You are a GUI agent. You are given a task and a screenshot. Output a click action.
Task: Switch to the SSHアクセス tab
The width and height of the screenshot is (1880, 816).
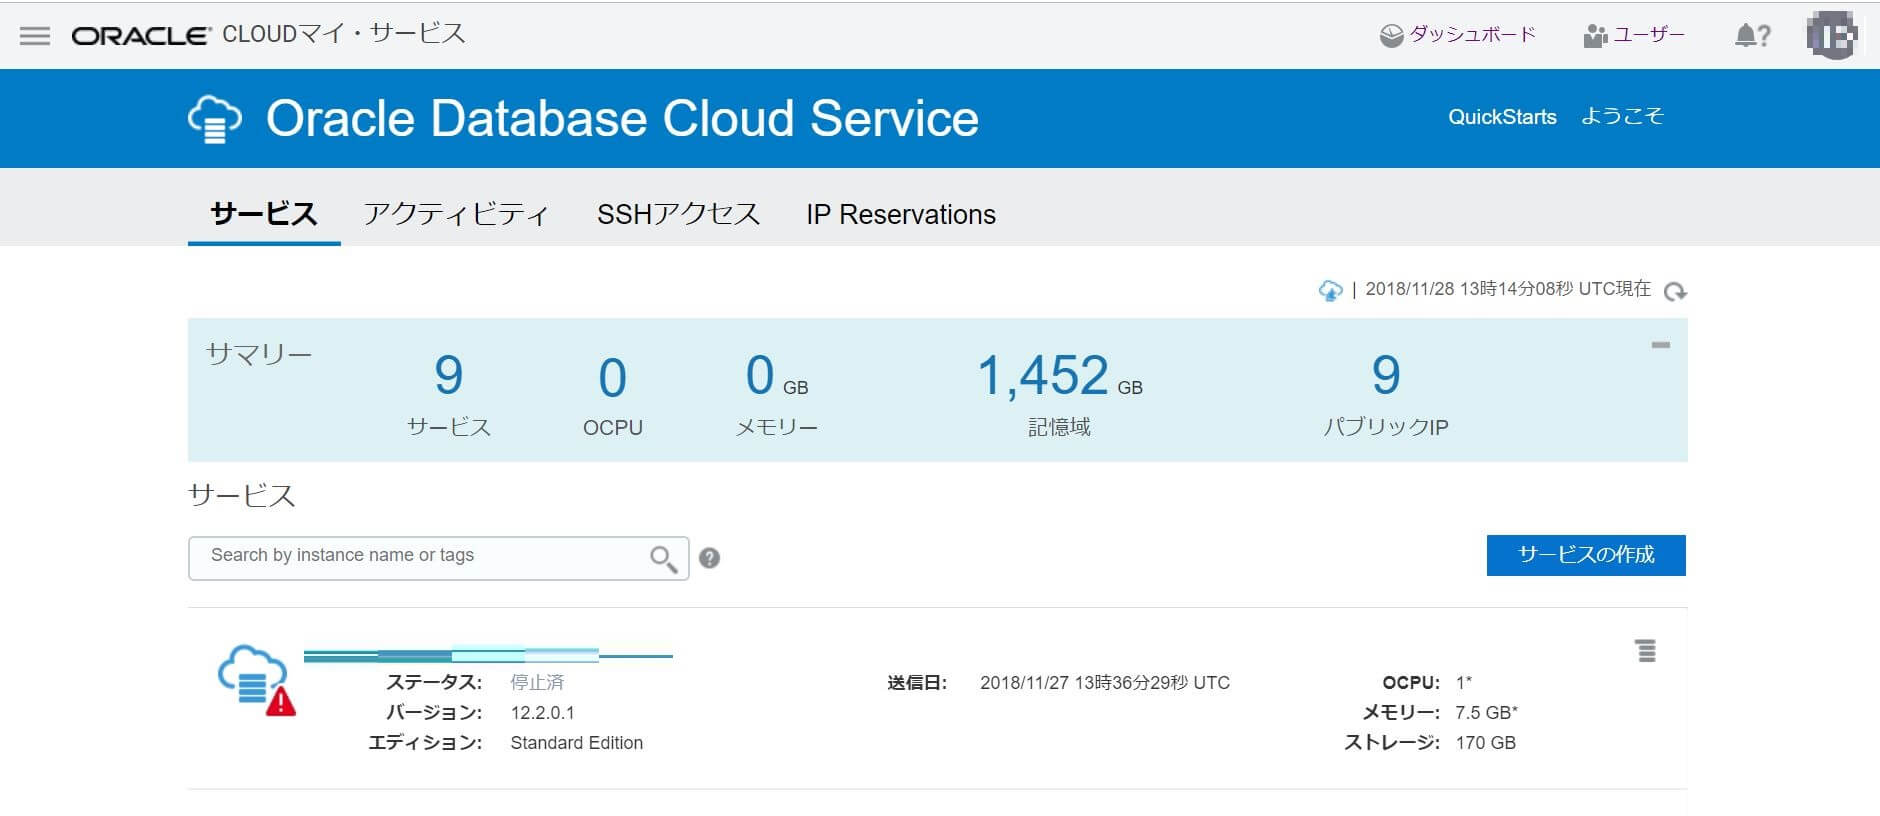[x=678, y=214]
